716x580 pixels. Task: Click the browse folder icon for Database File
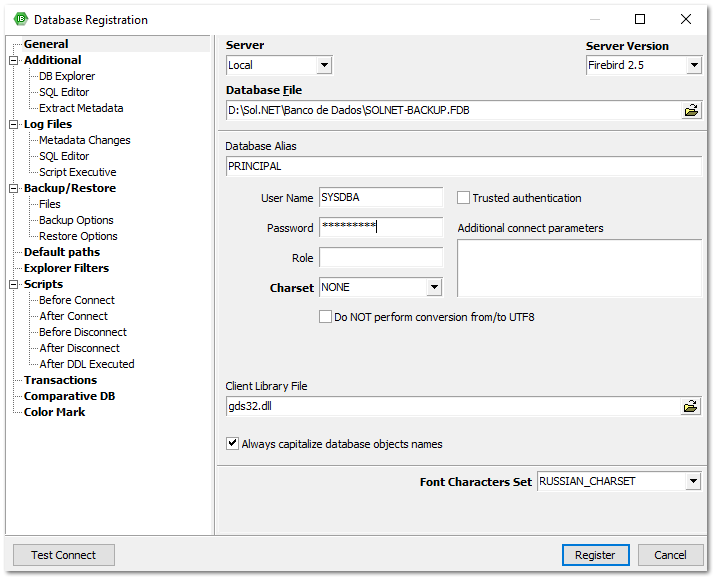[x=691, y=110]
